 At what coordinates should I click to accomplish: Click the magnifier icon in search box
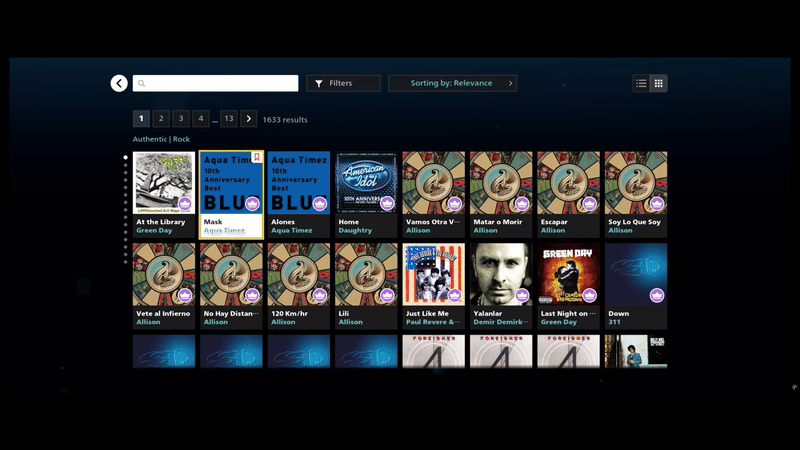(142, 84)
